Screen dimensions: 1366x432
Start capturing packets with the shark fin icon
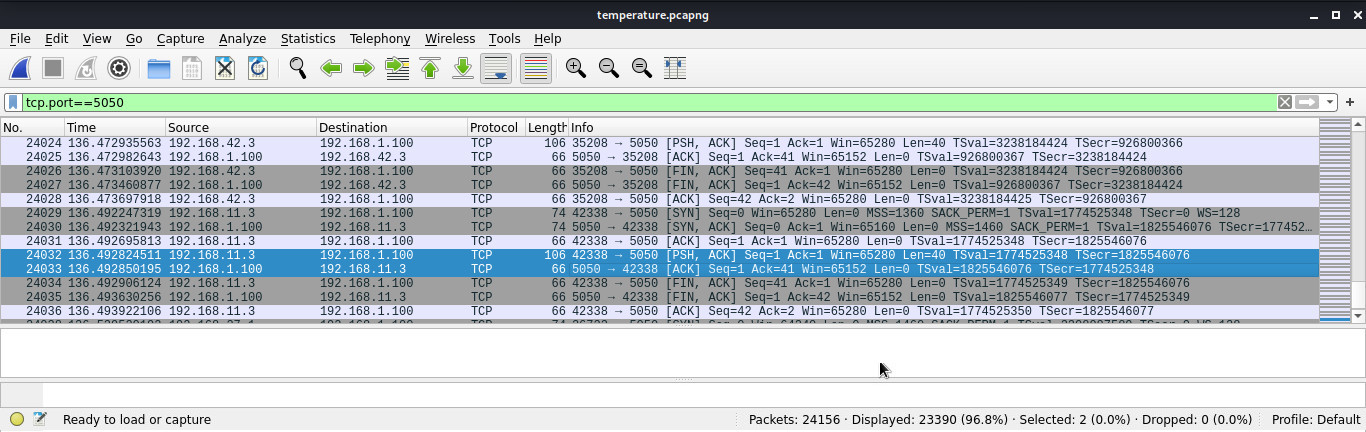pyautogui.click(x=21, y=68)
